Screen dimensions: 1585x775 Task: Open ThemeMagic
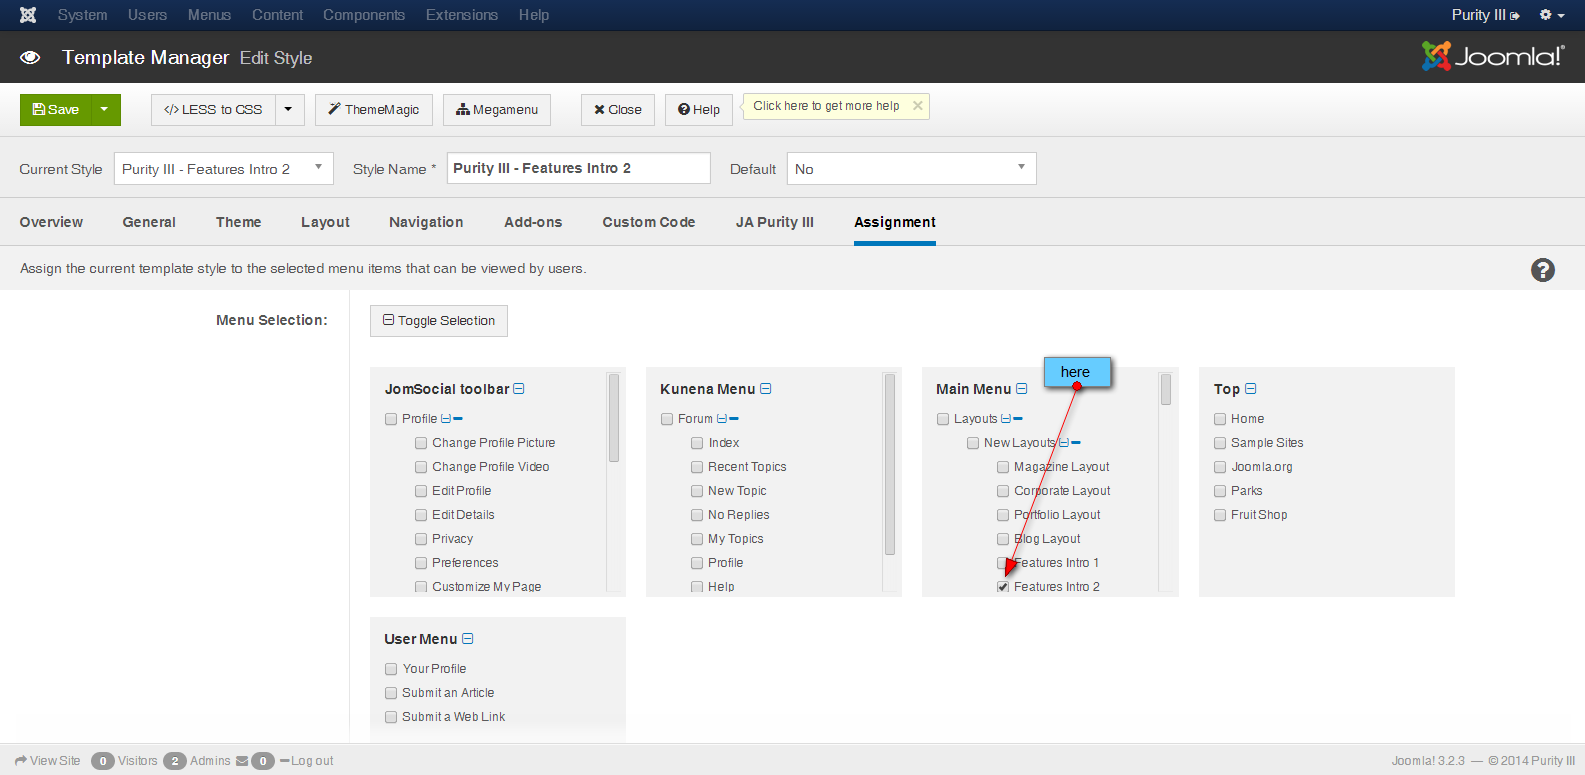point(374,110)
